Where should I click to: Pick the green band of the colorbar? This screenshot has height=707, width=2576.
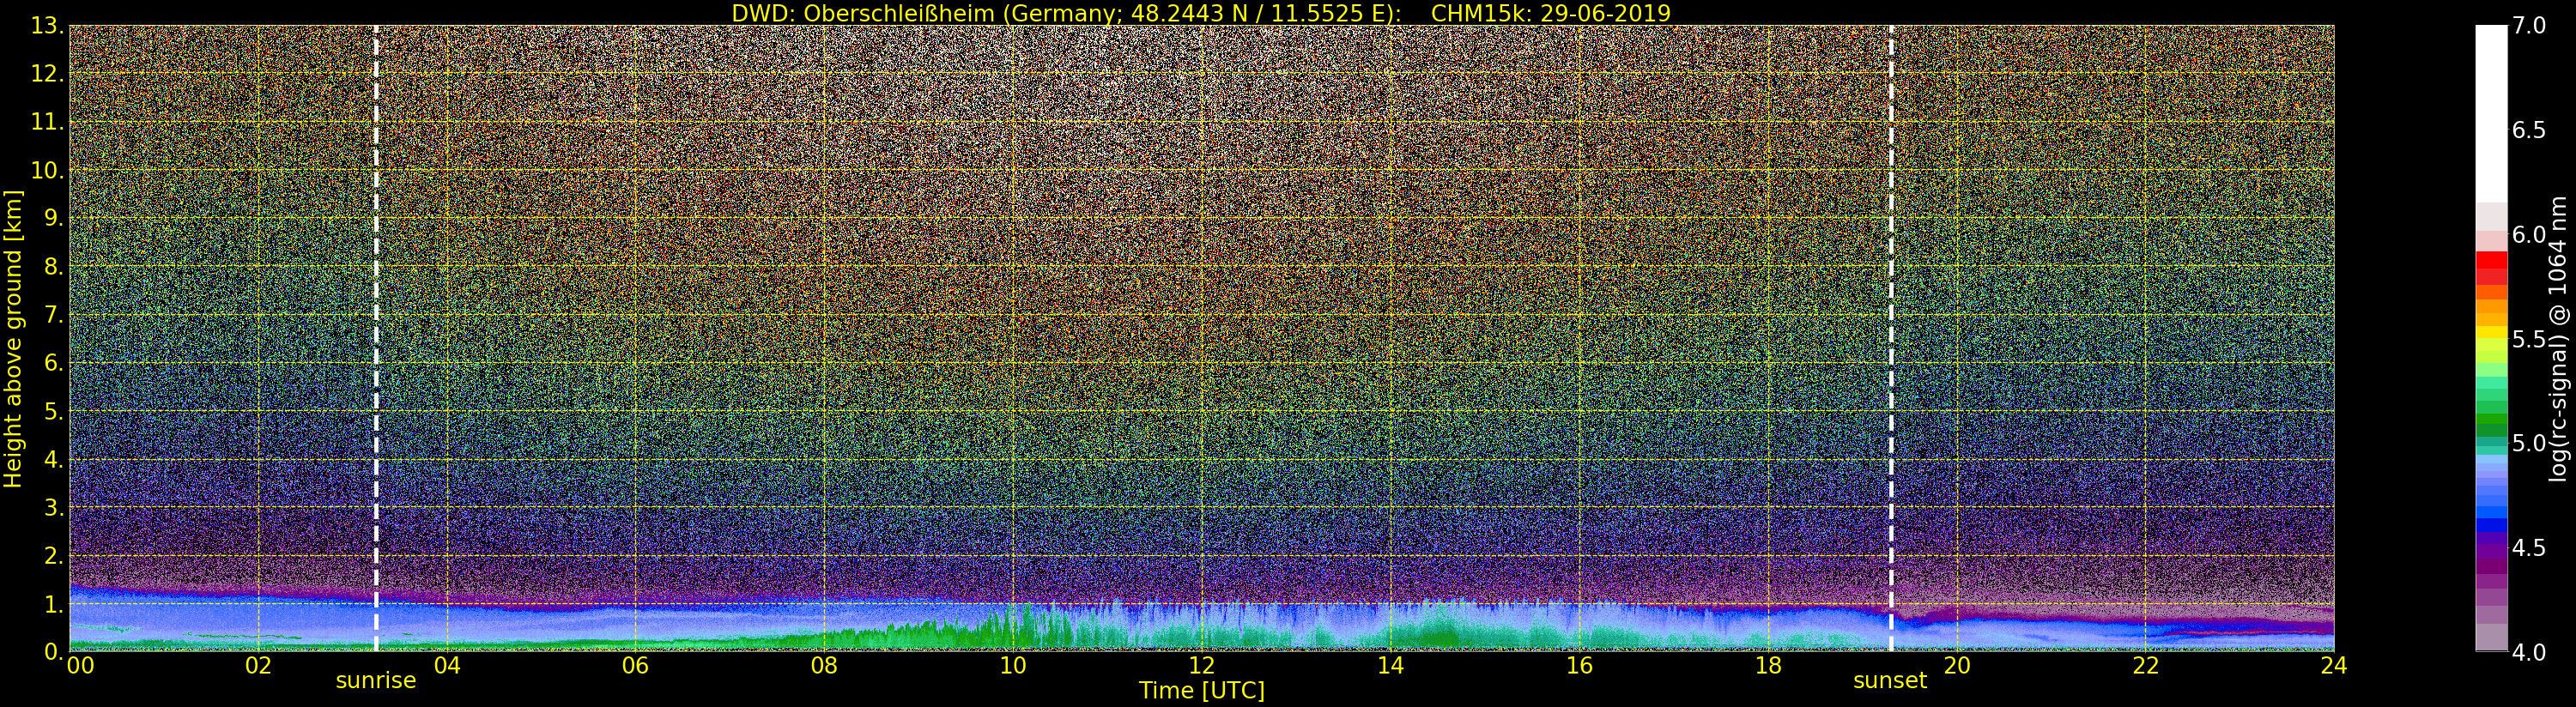[x=2491, y=420]
